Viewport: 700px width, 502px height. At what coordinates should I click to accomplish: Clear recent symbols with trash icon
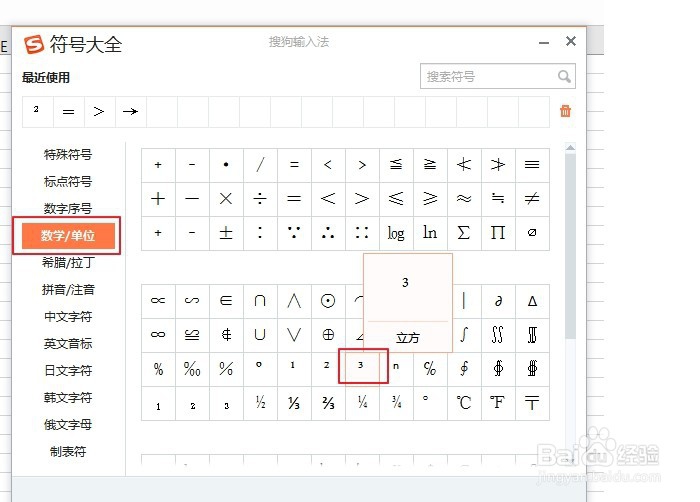coord(565,111)
